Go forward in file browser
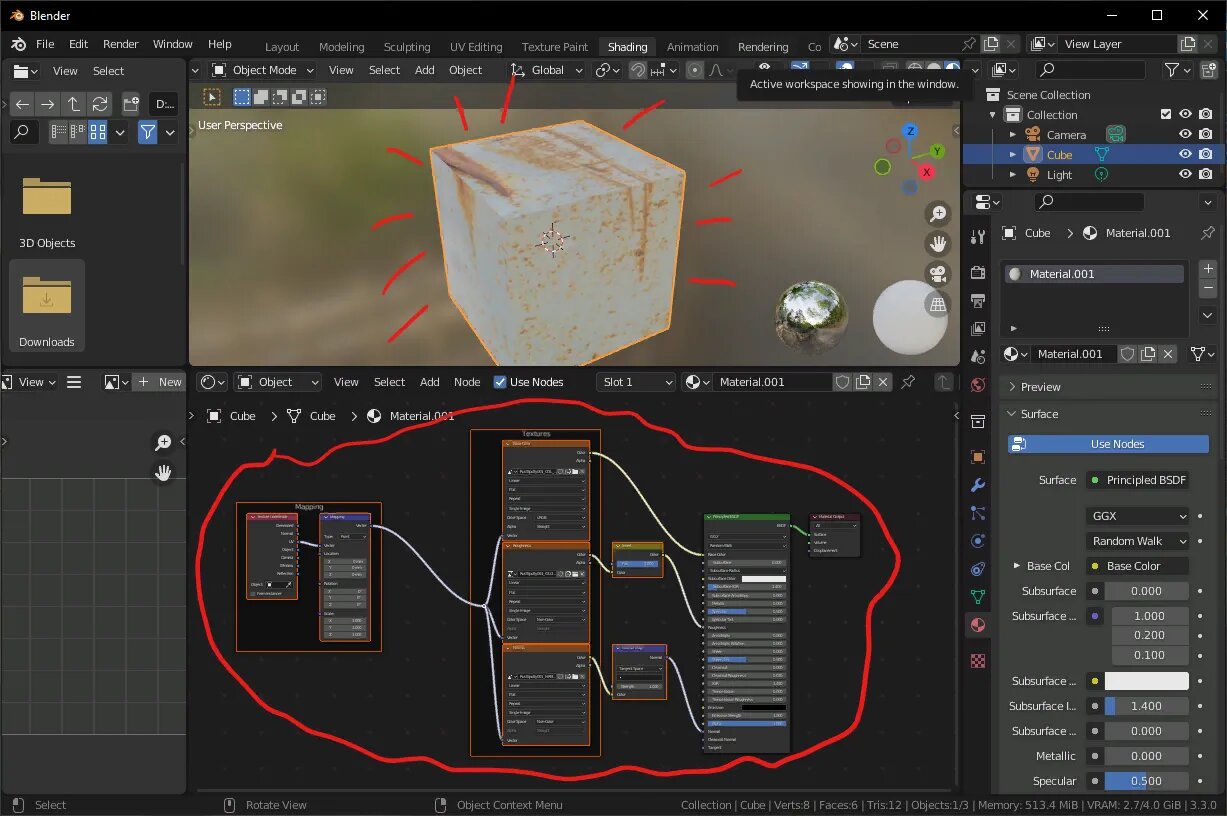 coord(48,104)
